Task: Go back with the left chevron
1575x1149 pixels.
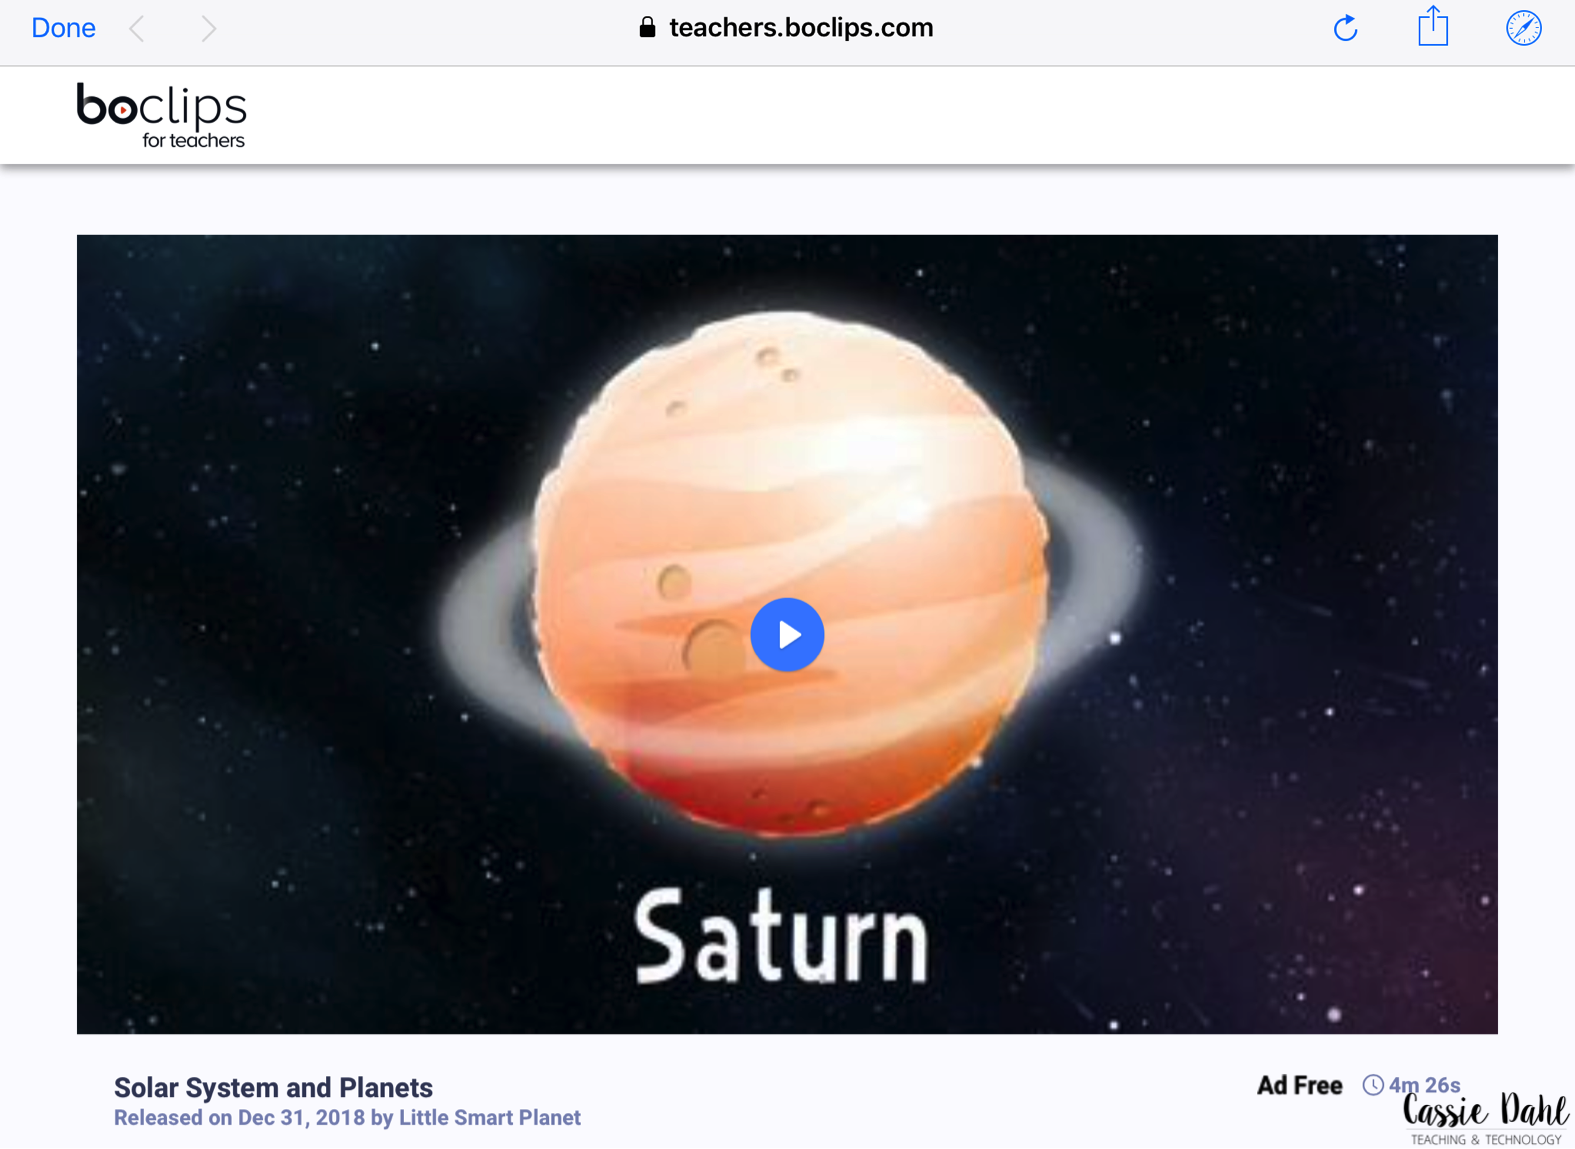Action: 137,28
